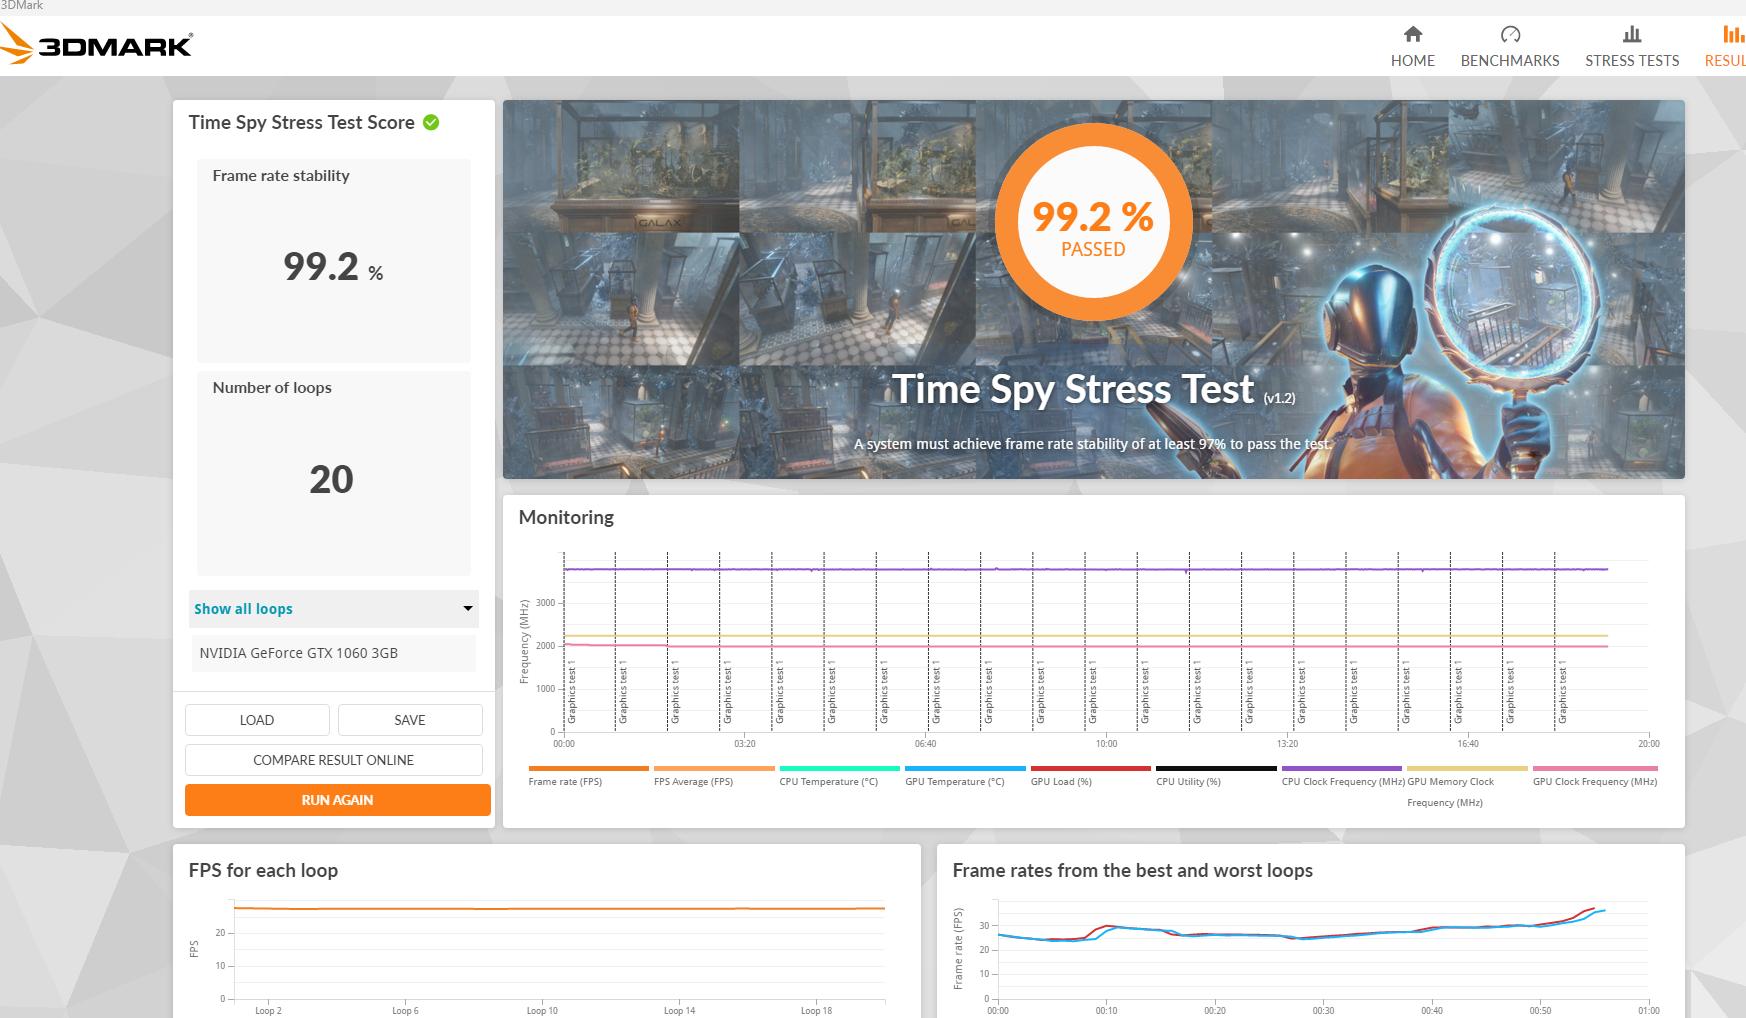Click the Frame rate stability label
Screen dimensions: 1746x1018
(x=281, y=176)
